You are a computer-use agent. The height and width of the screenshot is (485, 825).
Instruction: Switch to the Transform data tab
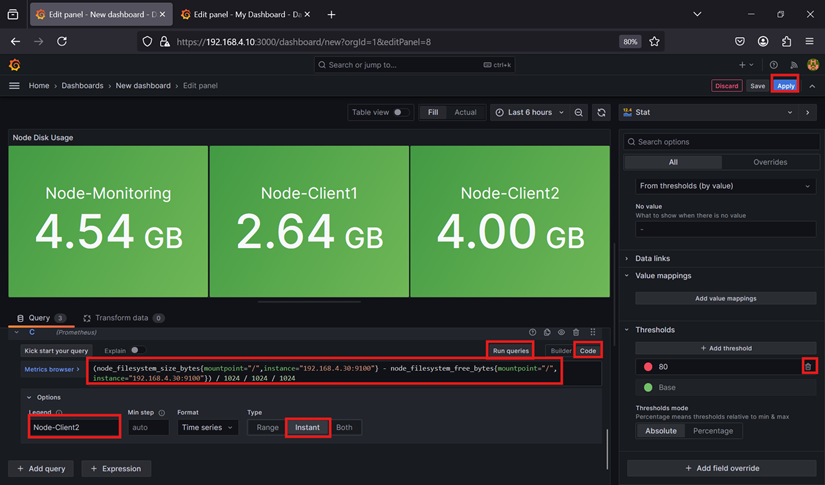[124, 318]
